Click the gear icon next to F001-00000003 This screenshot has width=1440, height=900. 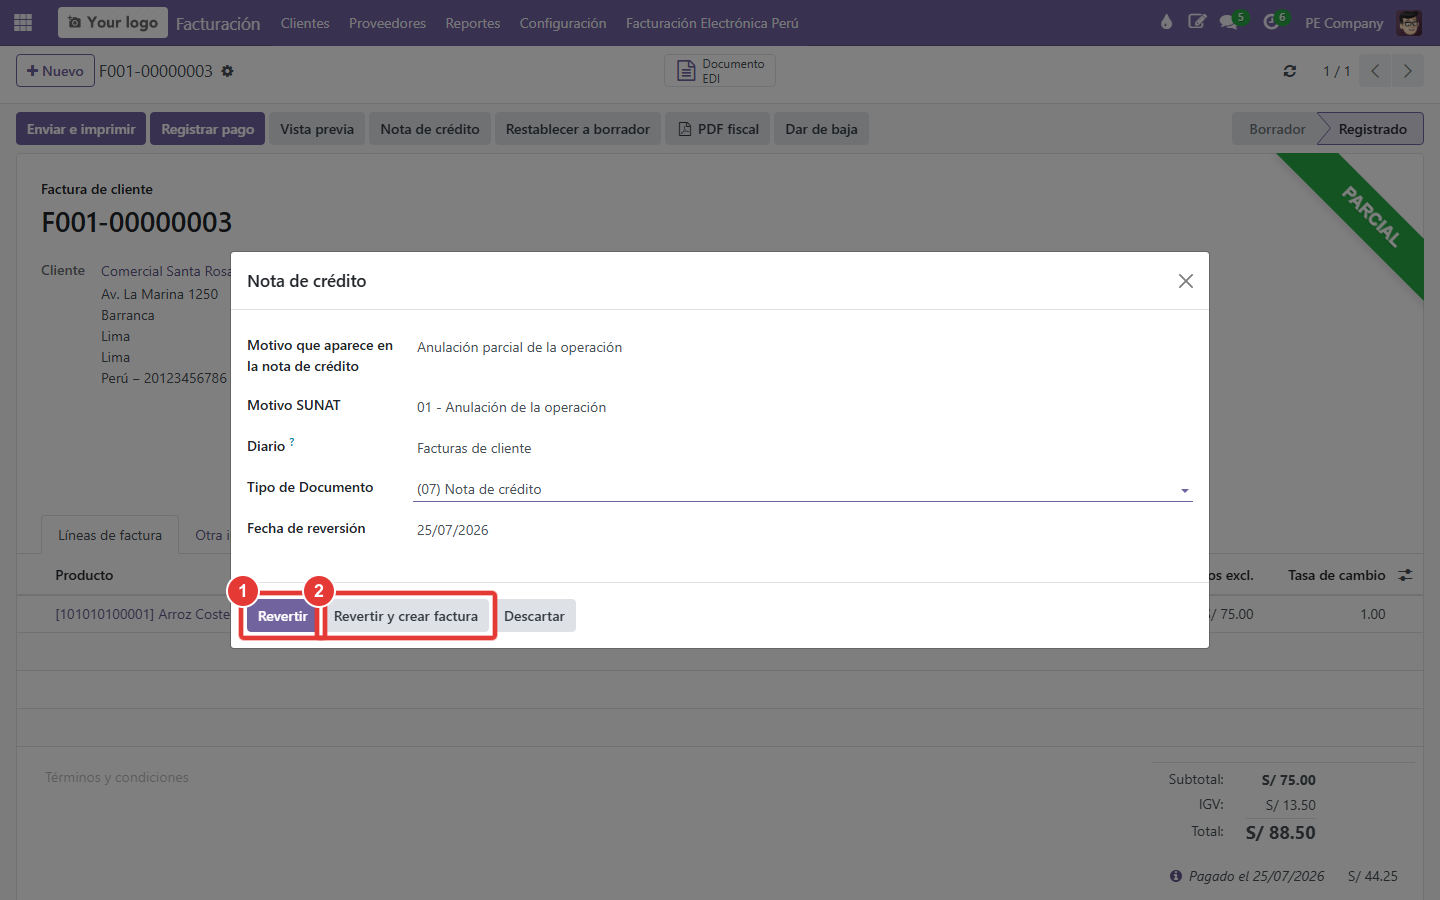point(227,71)
